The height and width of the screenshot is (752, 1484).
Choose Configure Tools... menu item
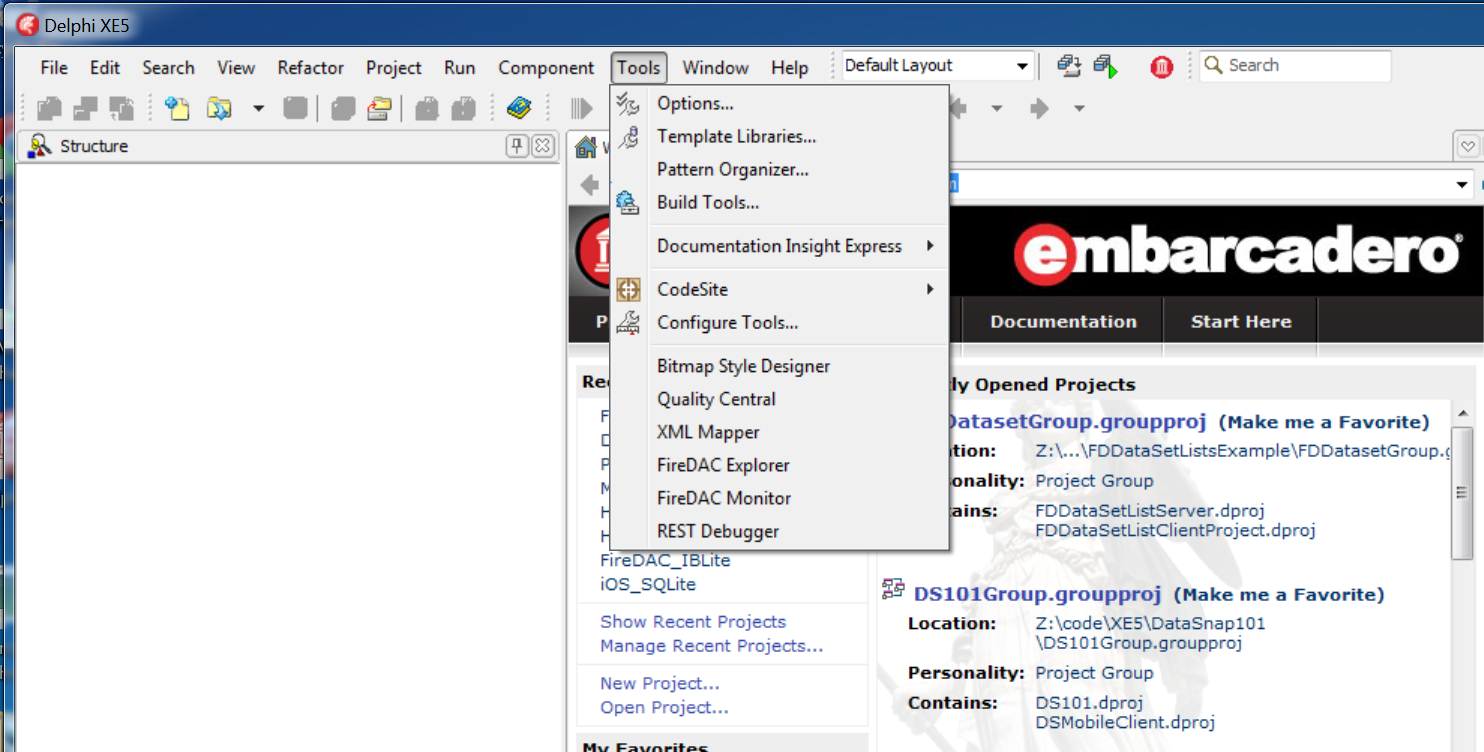(x=779, y=323)
